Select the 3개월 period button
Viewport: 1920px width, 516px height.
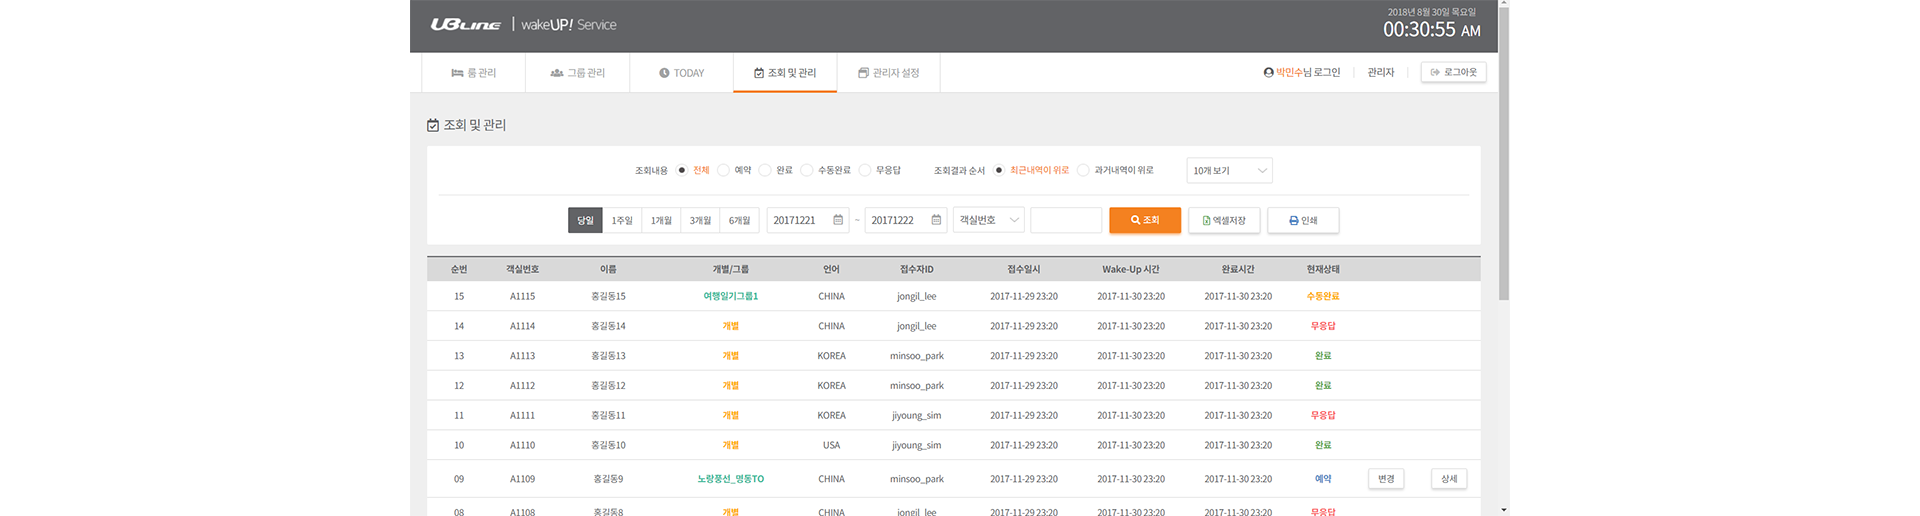coord(700,220)
